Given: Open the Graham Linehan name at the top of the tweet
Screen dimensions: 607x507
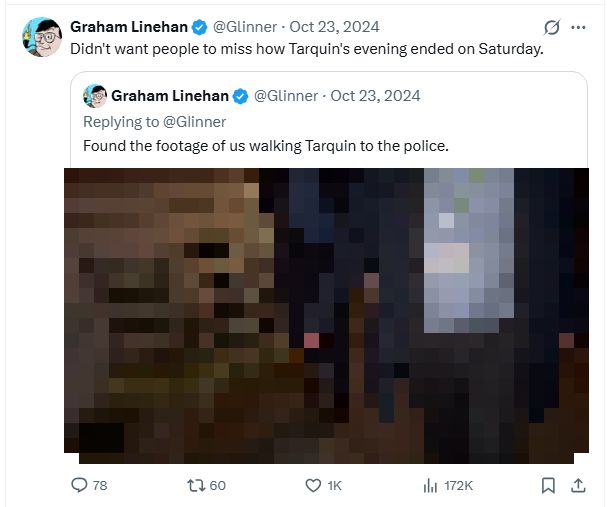Looking at the screenshot, I should point(129,27).
